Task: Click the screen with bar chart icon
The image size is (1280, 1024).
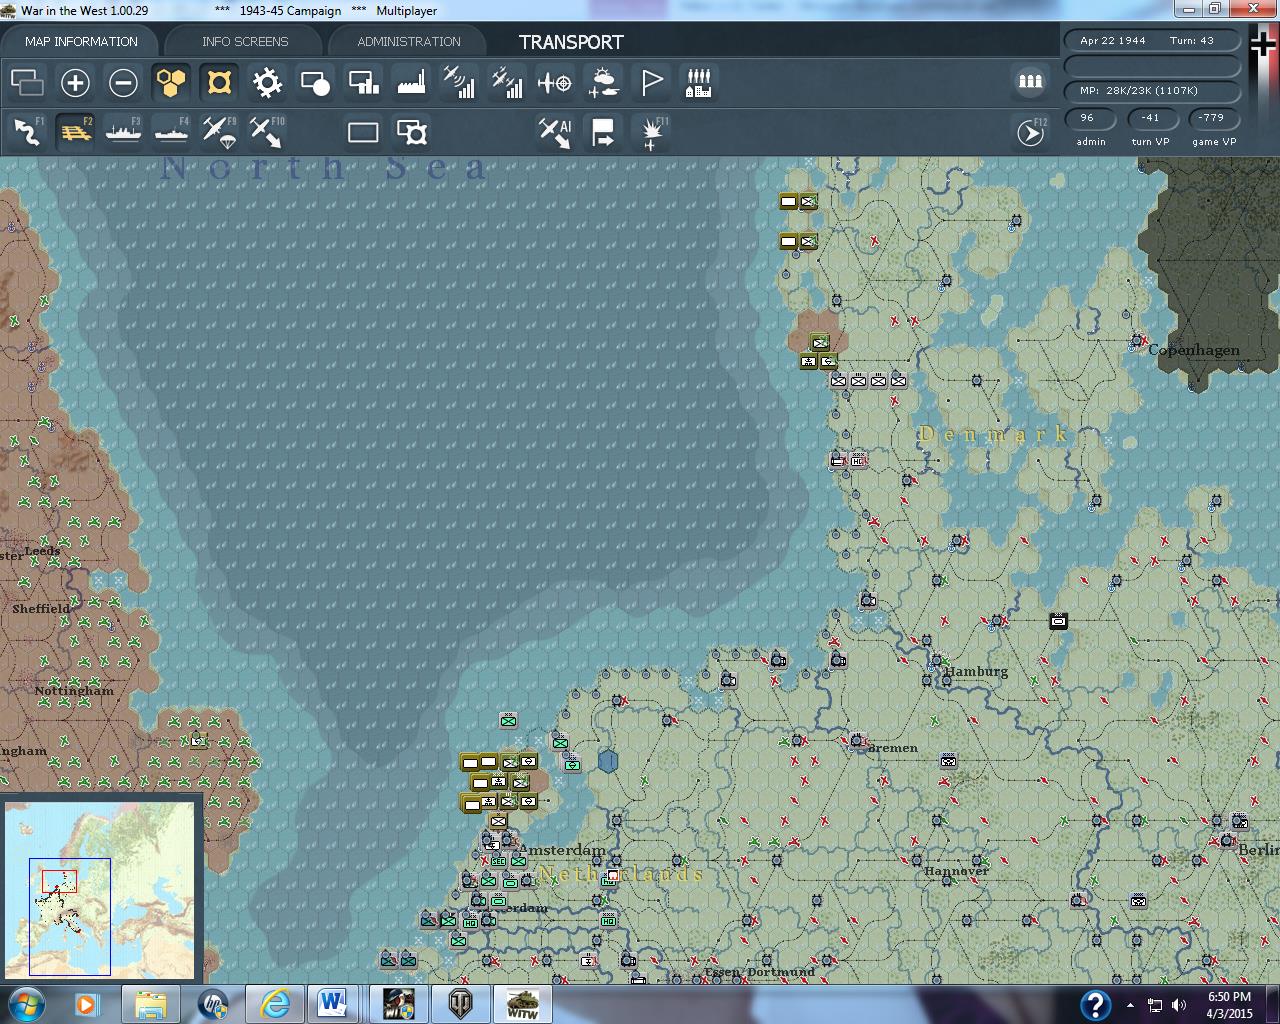Action: click(x=363, y=82)
